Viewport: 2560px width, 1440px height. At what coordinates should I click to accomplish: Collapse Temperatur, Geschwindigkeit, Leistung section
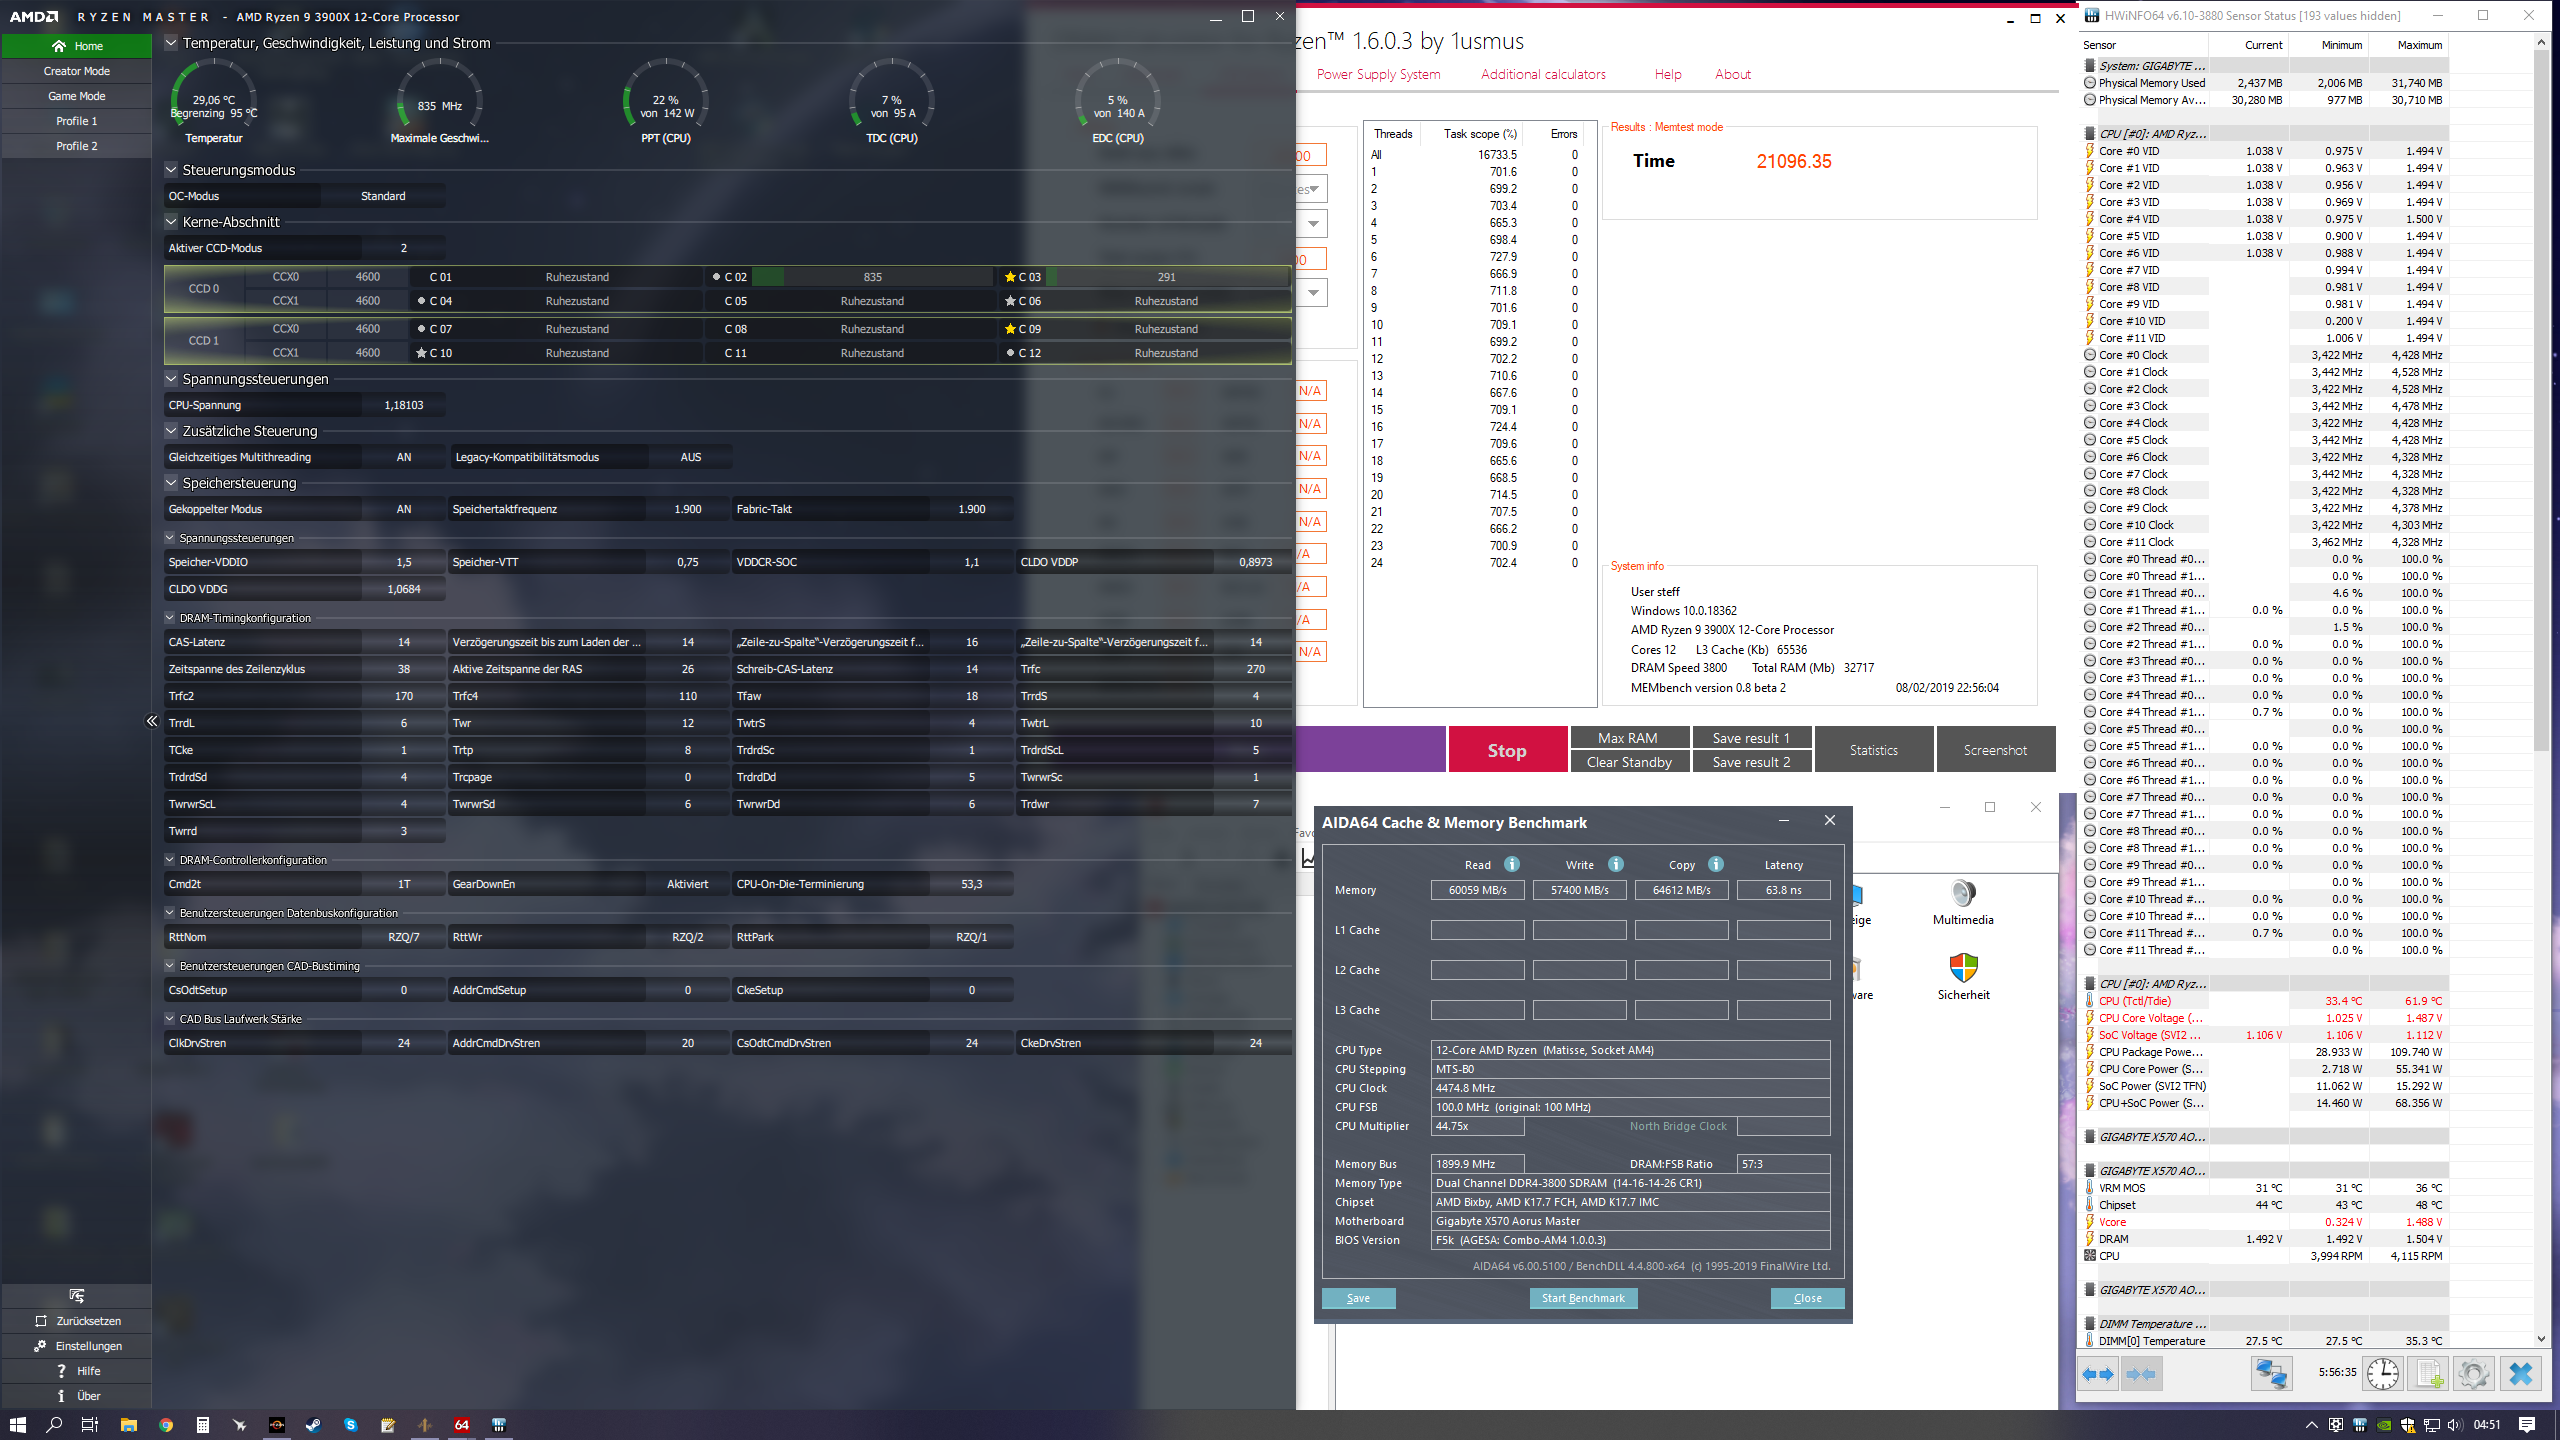click(171, 43)
